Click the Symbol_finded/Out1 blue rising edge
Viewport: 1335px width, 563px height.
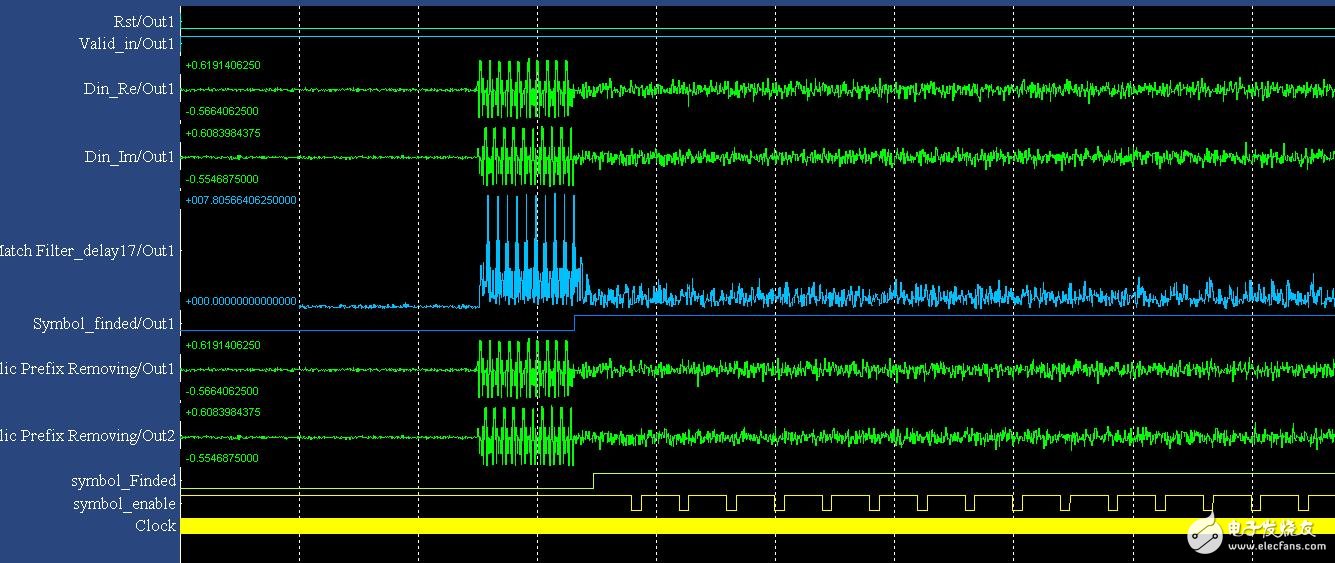tap(575, 322)
